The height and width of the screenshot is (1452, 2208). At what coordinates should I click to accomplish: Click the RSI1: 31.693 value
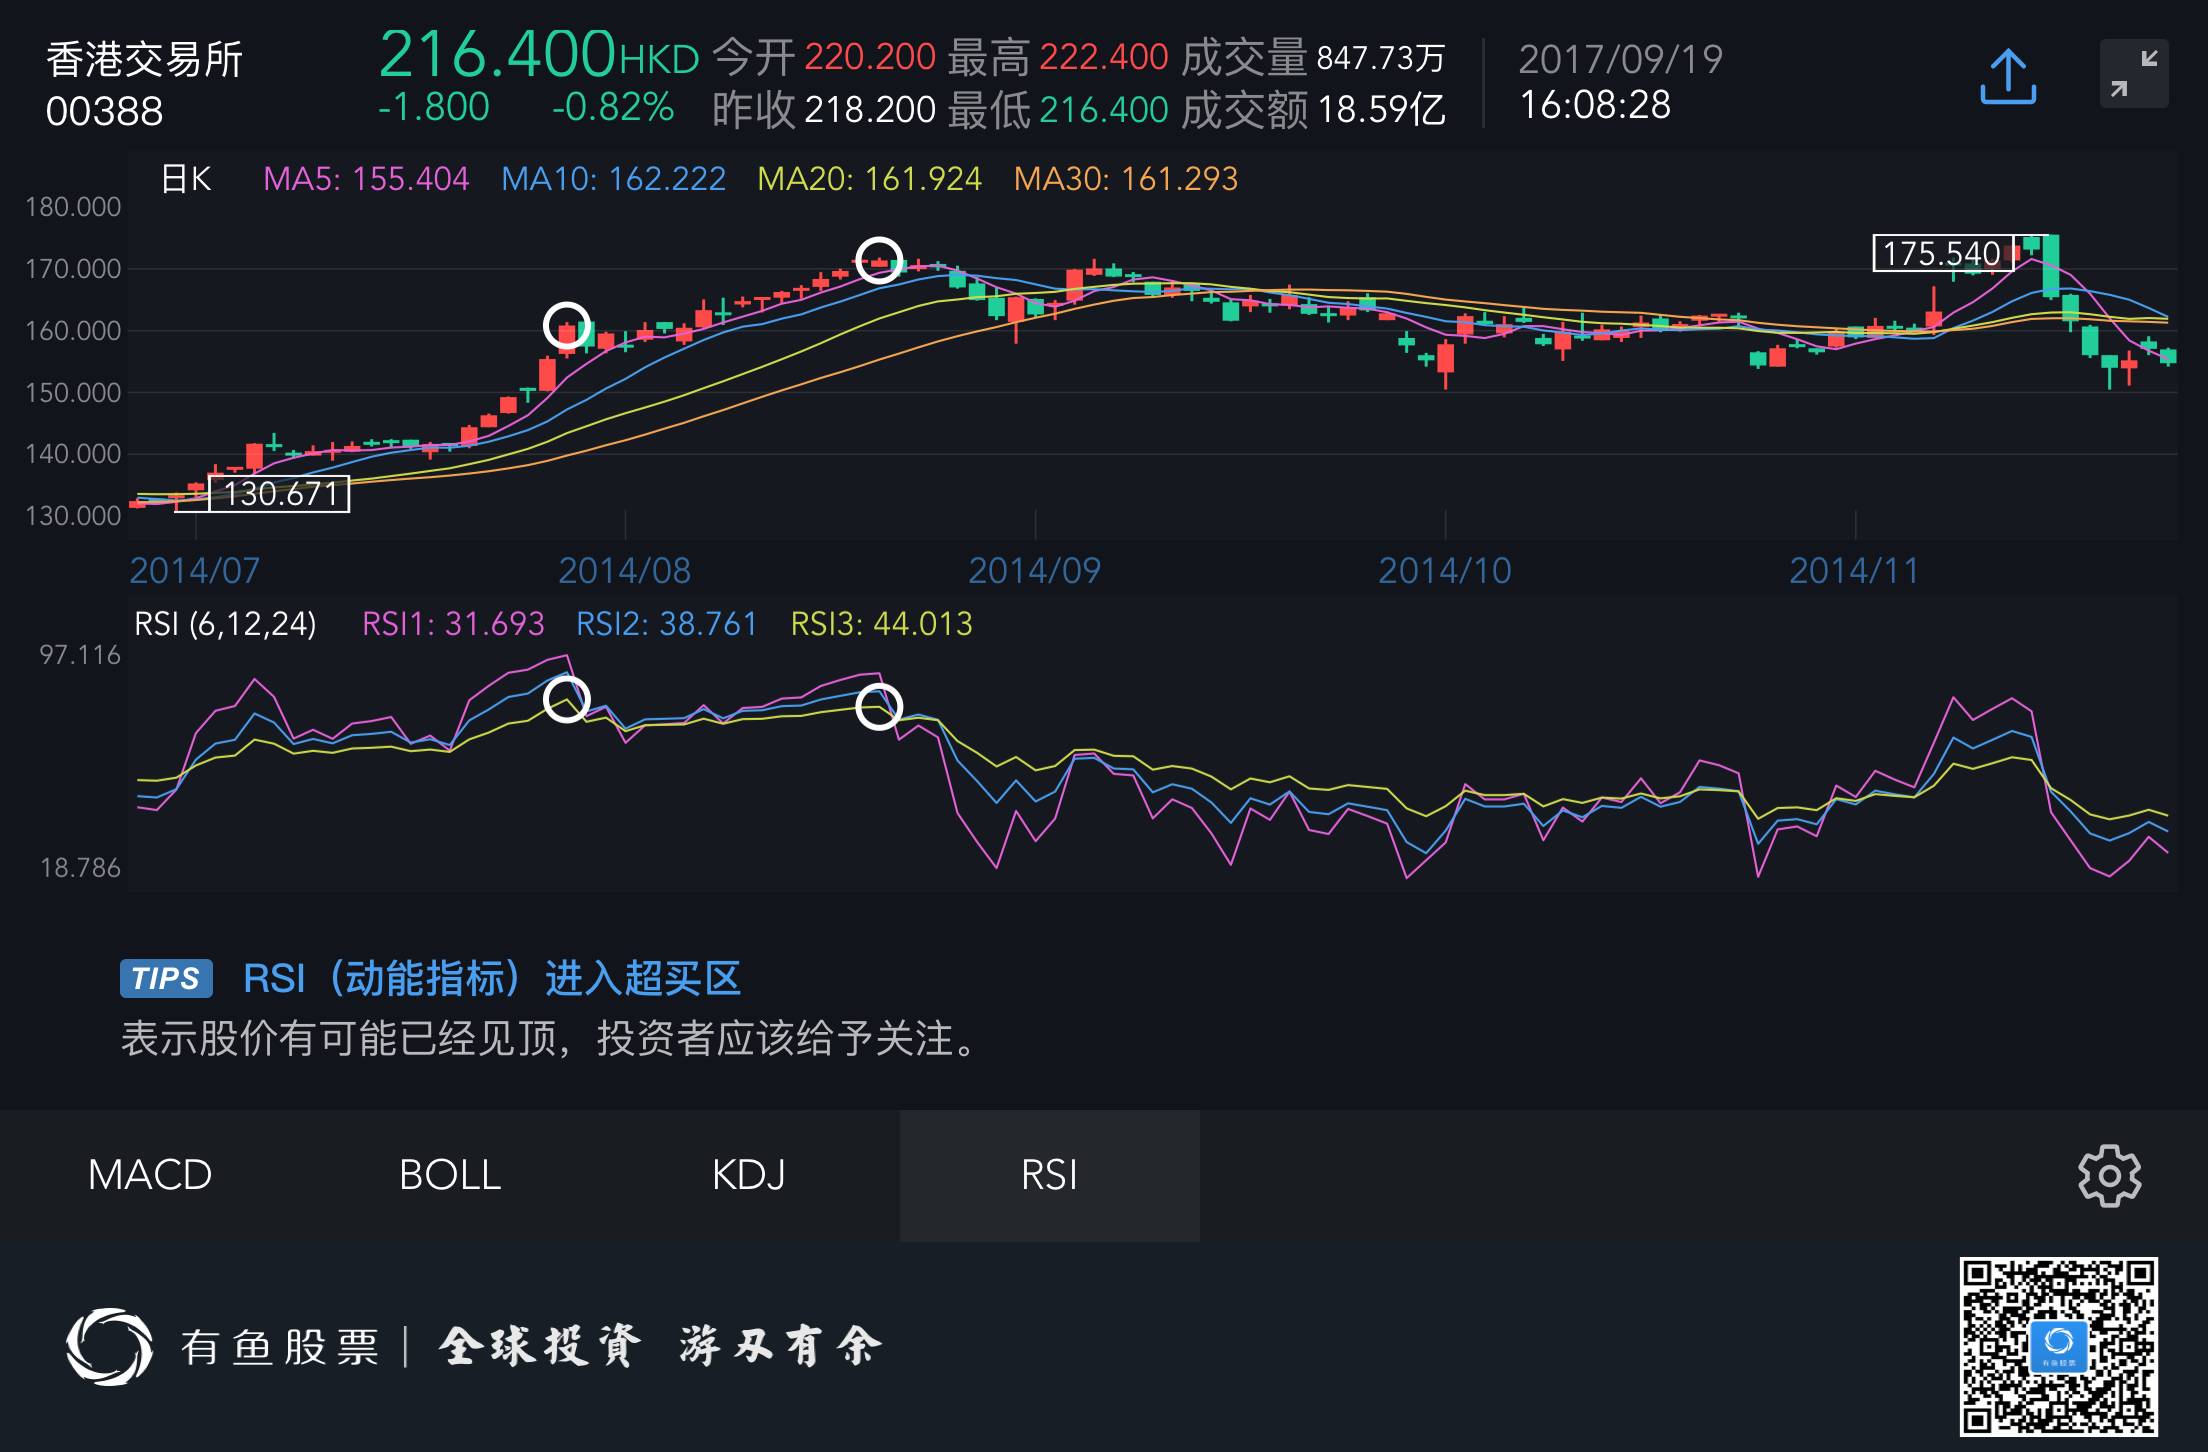453,624
